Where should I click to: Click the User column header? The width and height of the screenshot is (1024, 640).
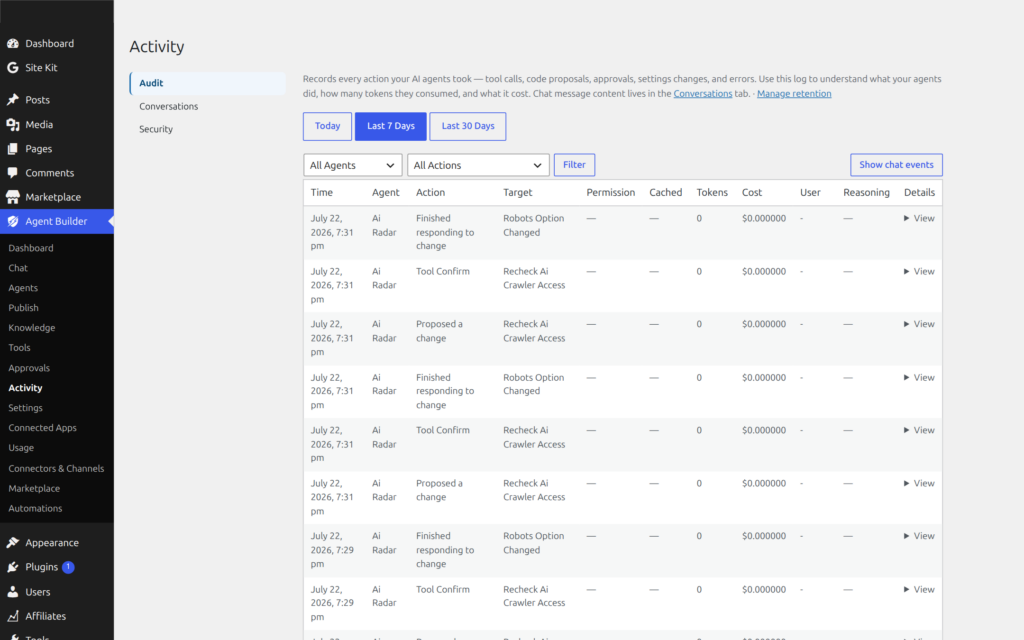pos(810,193)
